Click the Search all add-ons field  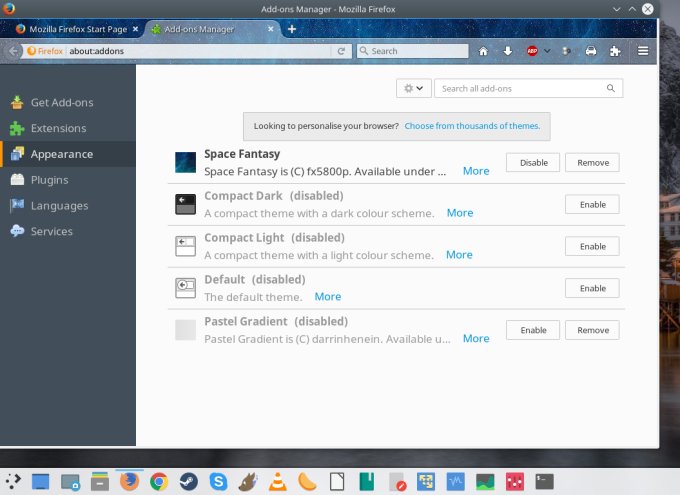pyautogui.click(x=520, y=88)
